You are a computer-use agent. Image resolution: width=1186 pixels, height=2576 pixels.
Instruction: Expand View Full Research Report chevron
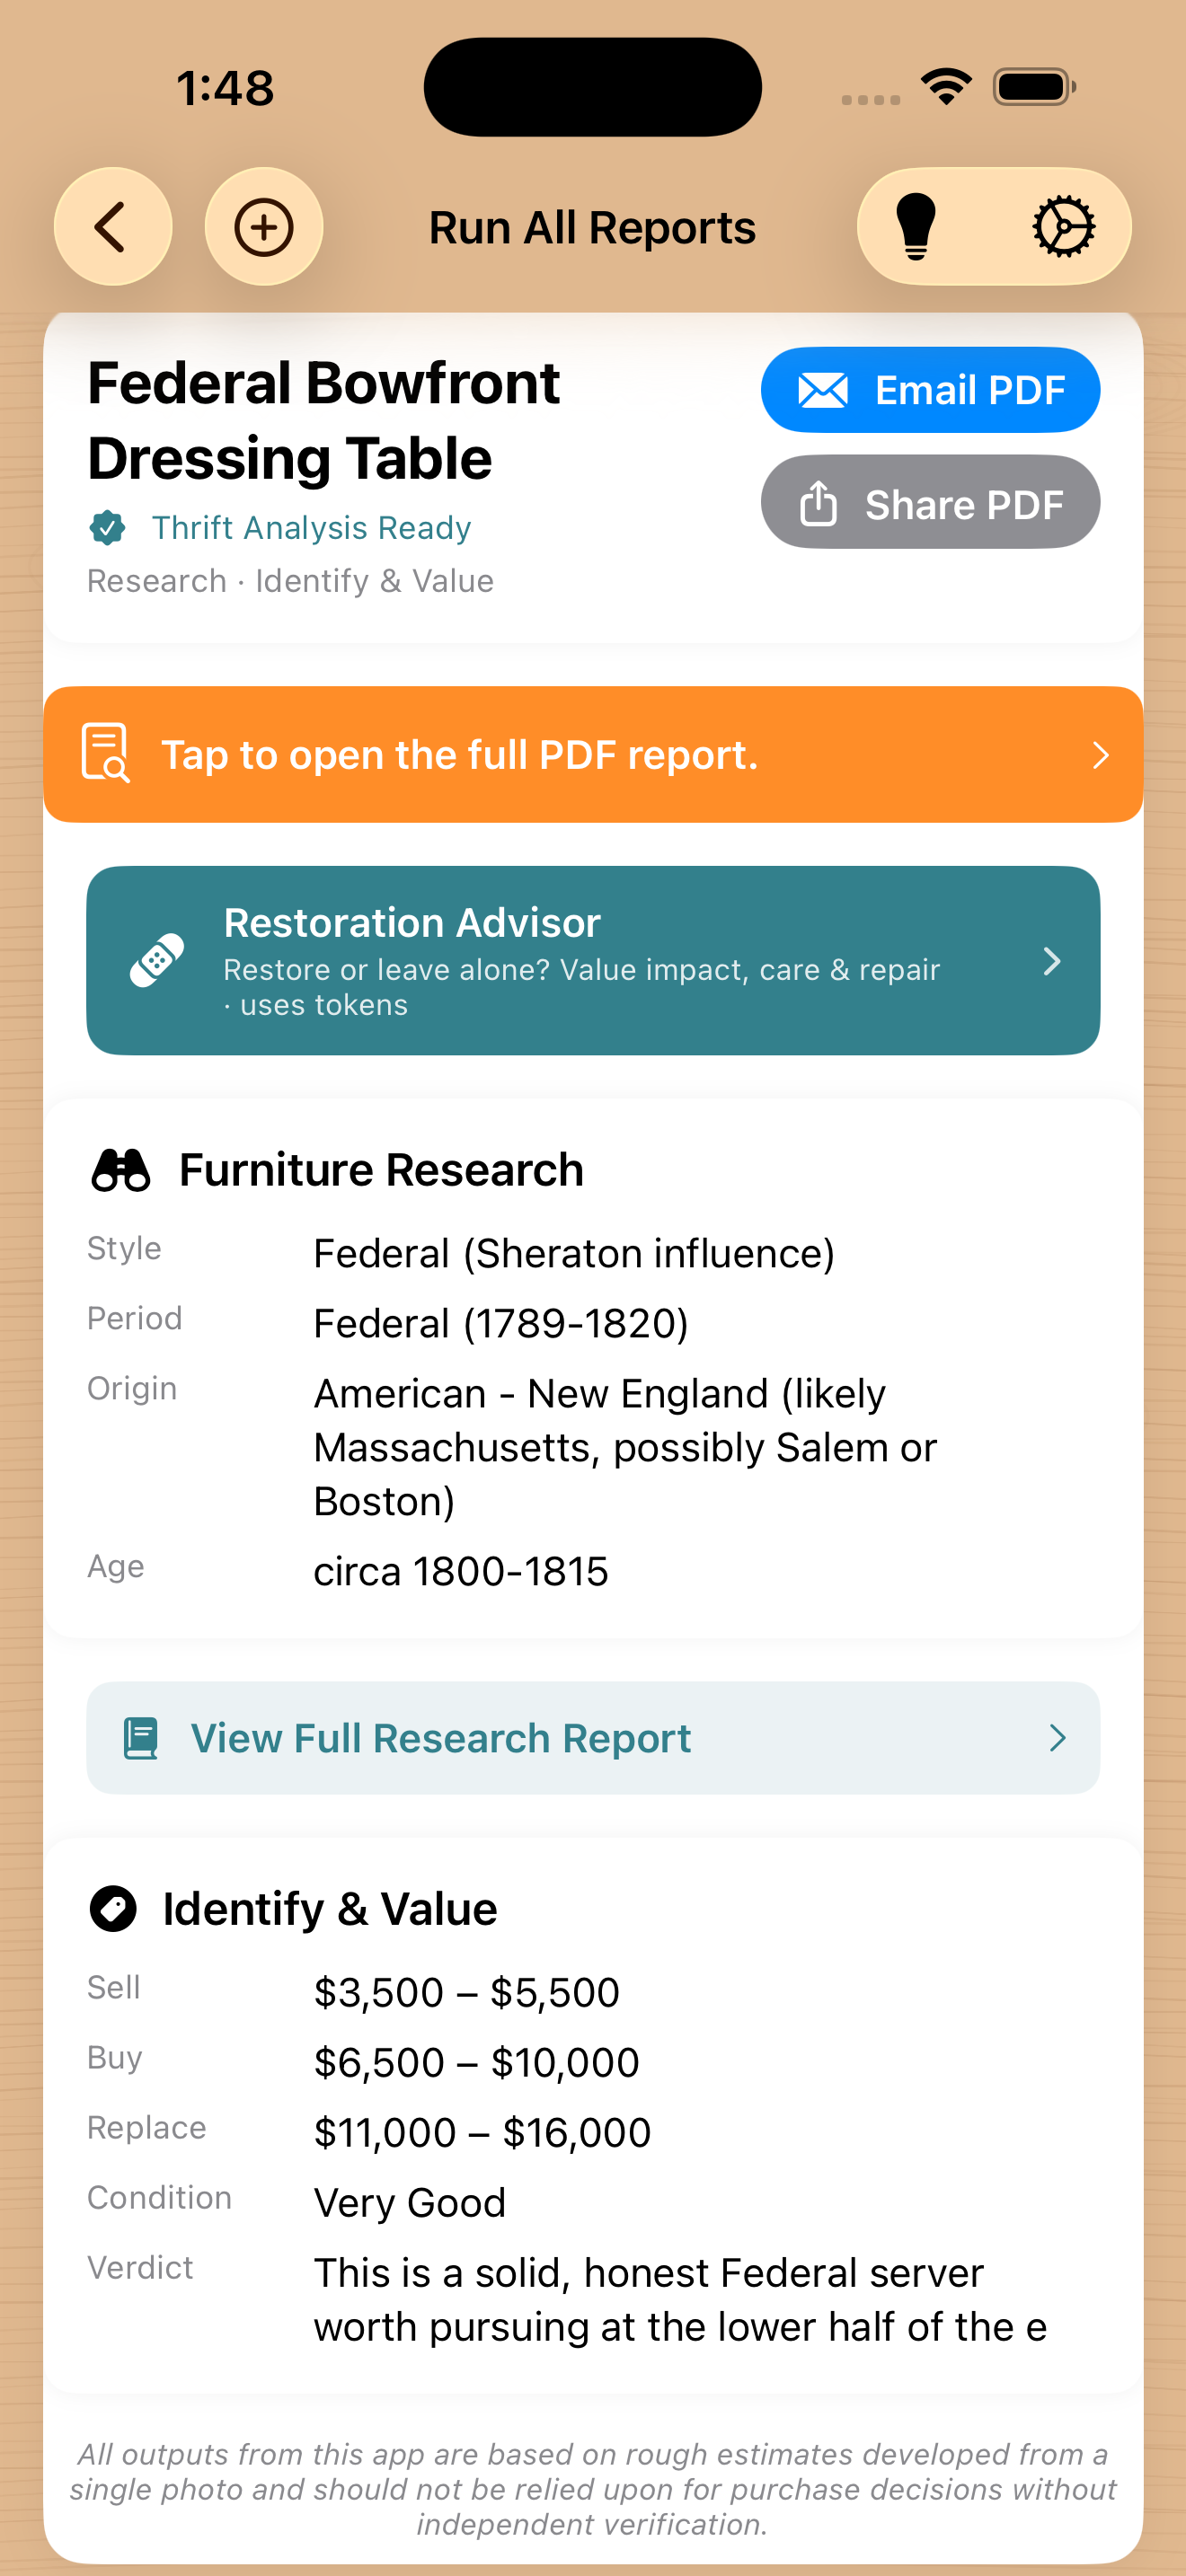pyautogui.click(x=1057, y=1738)
